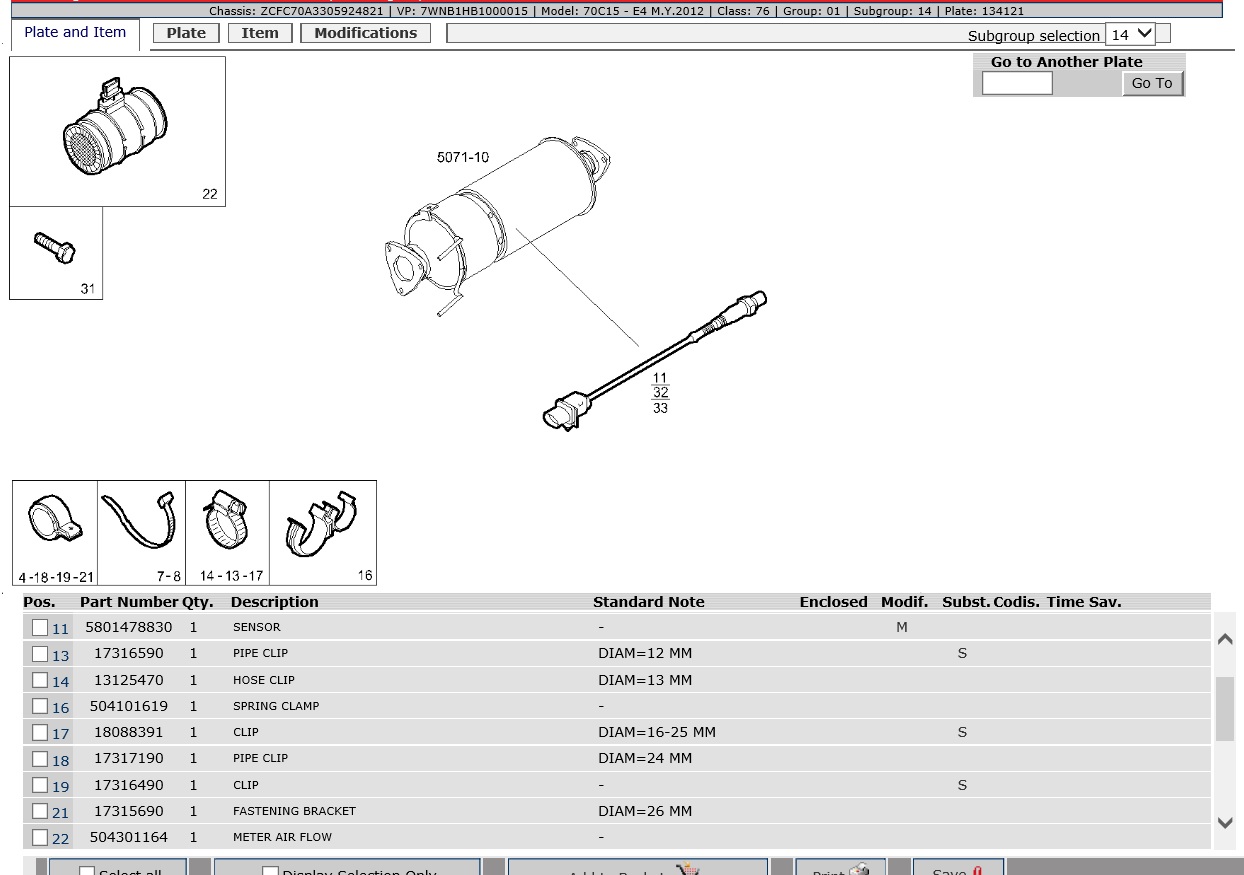Tick the checkbox for position 11 SENSOR
The height and width of the screenshot is (875, 1244).
pyautogui.click(x=40, y=627)
